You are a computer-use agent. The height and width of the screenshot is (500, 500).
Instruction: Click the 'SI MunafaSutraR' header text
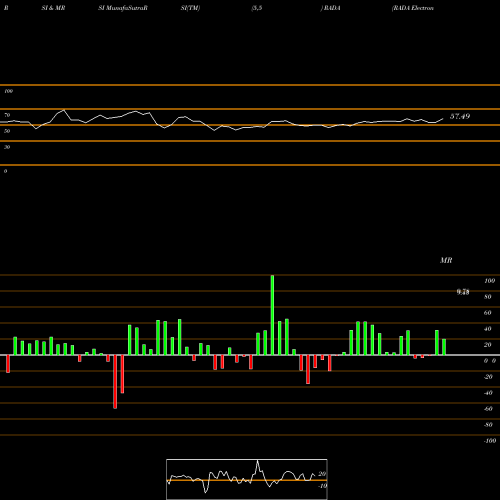pos(123,8)
